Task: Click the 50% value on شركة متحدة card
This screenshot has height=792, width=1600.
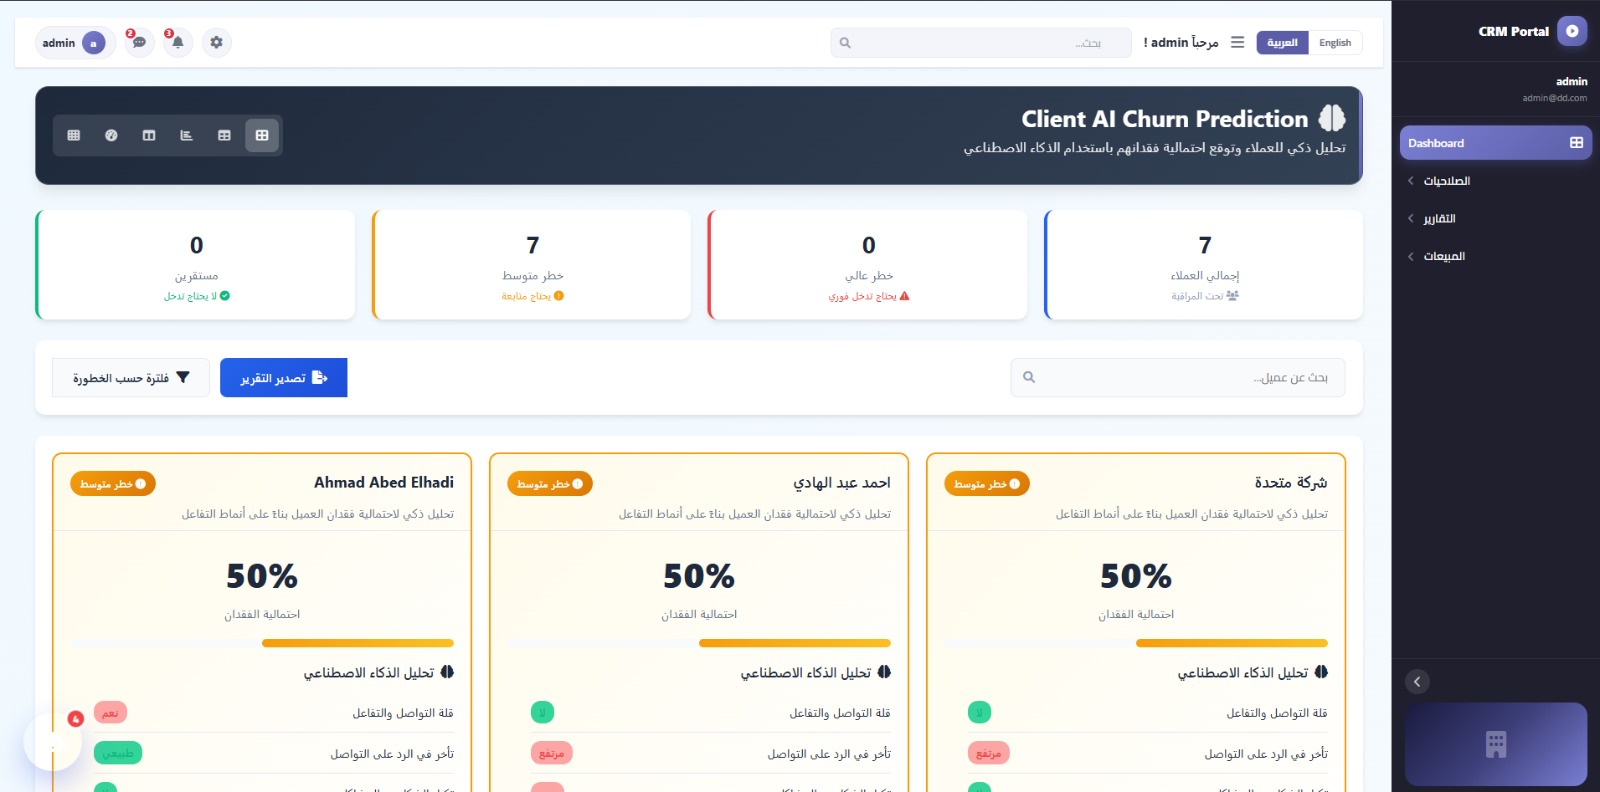Action: 1136,576
